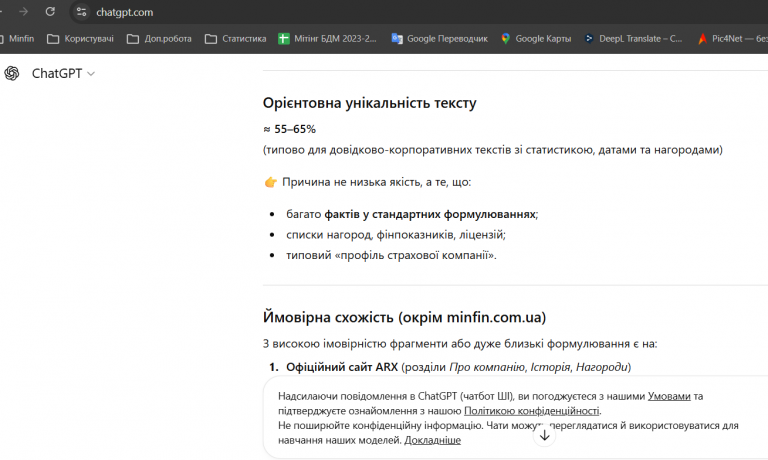This screenshot has height=460, width=768.
Task: Open the Умовами terms link
Action: [x=669, y=396]
